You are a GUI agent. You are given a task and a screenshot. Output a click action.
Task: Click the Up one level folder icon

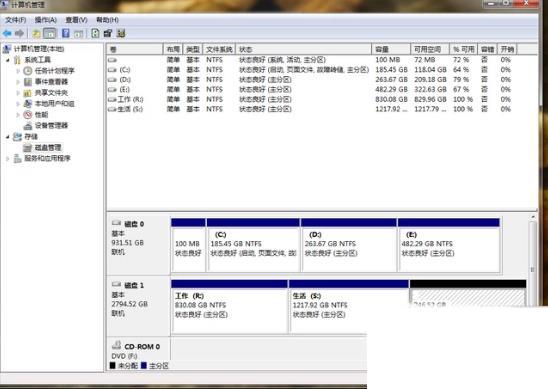coord(36,34)
